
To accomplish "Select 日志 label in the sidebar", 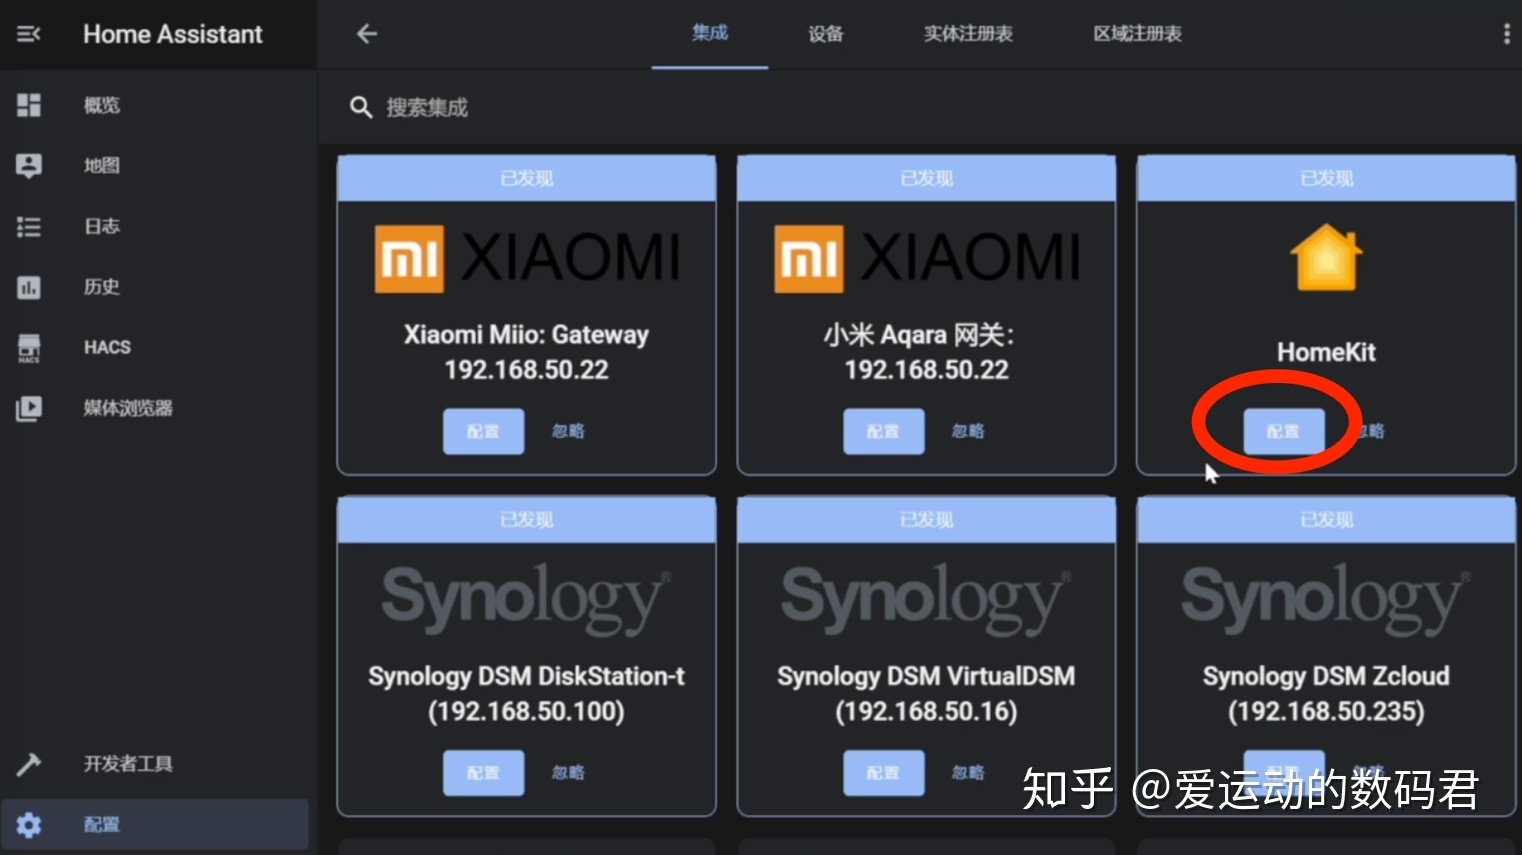I will (102, 227).
